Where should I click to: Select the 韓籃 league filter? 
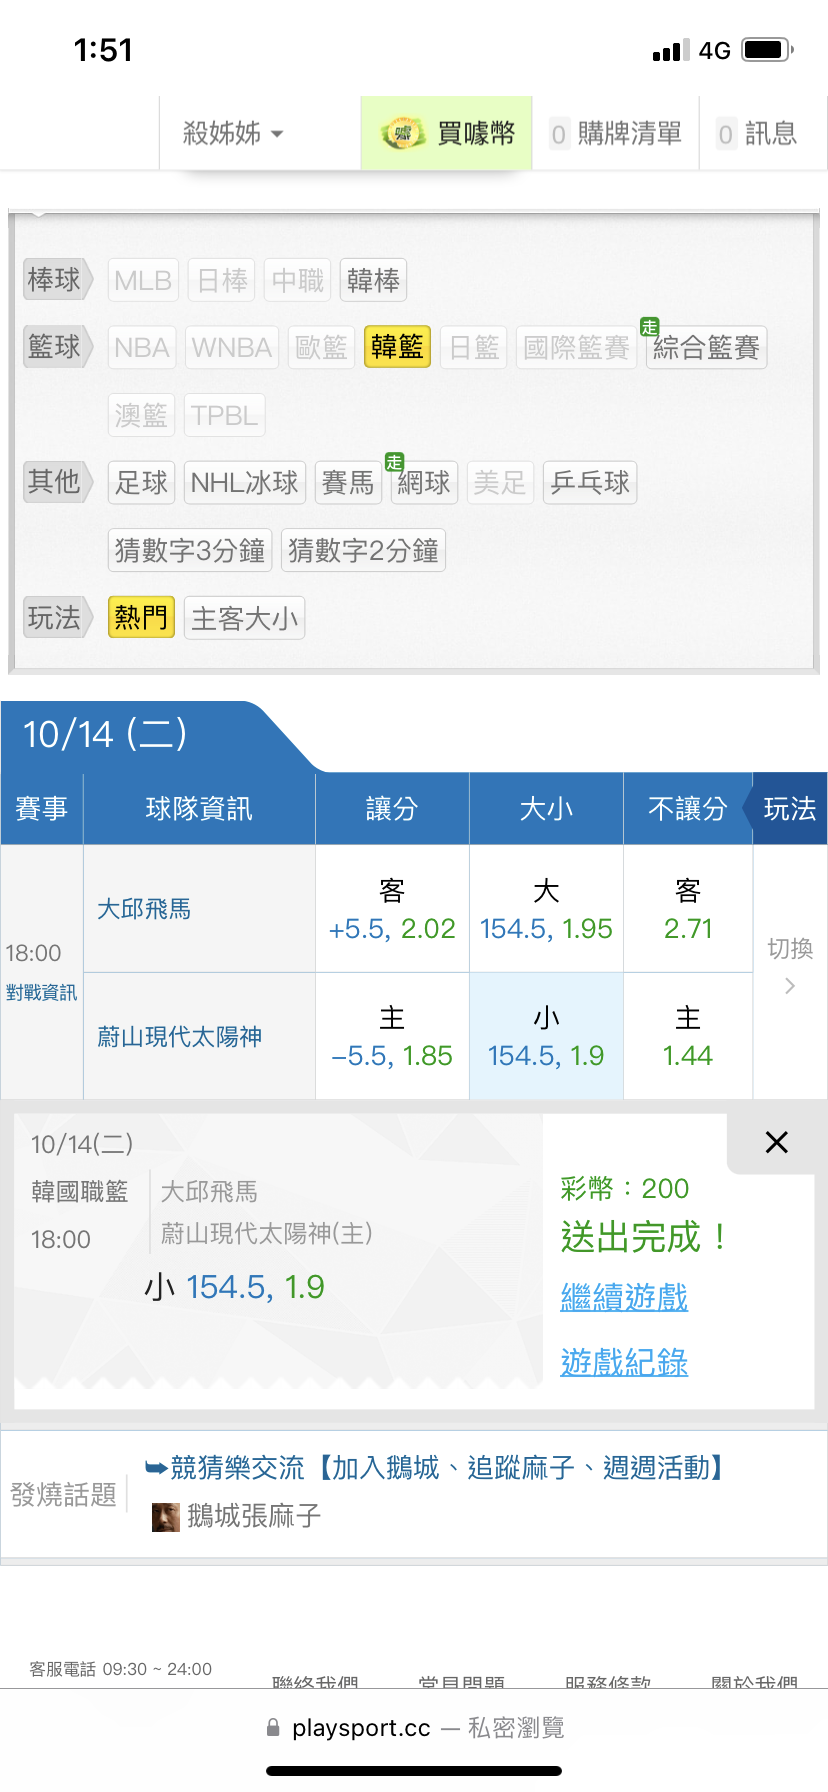coord(397,347)
